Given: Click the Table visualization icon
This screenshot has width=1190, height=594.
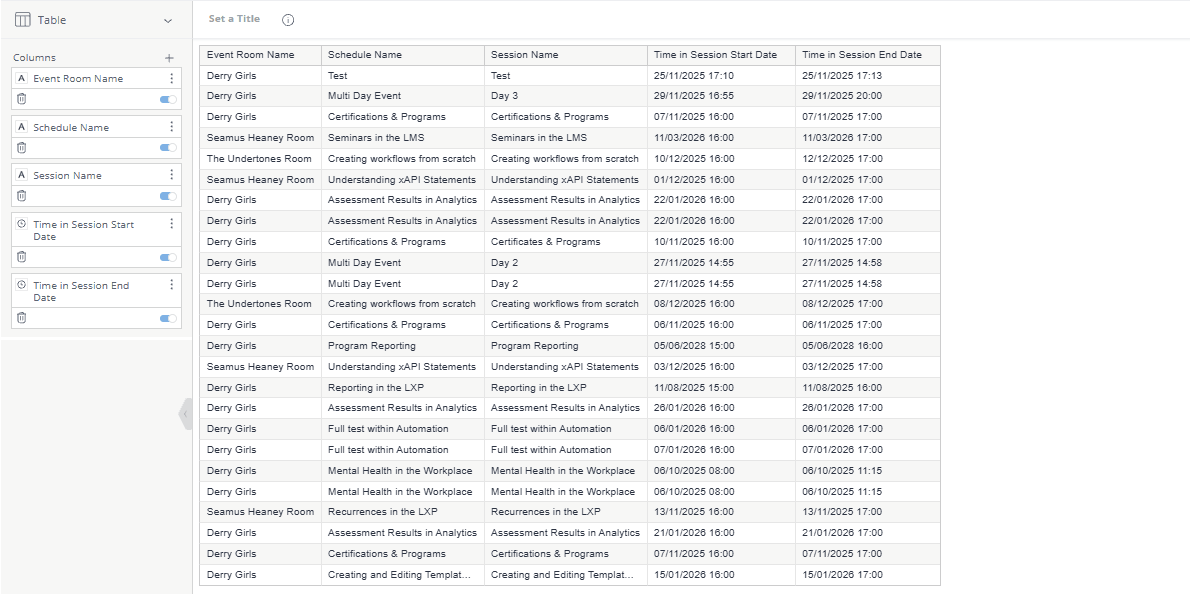Looking at the screenshot, I should (x=22, y=20).
